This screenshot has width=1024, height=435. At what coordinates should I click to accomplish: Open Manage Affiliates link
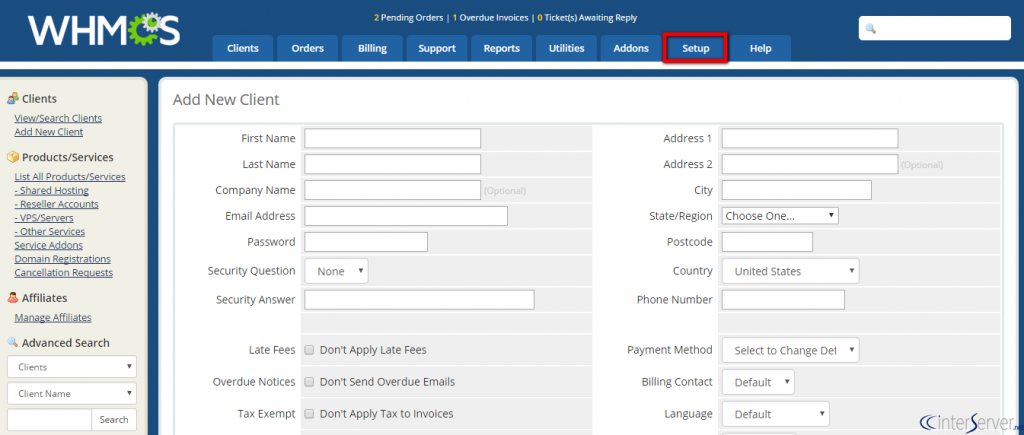pos(53,318)
